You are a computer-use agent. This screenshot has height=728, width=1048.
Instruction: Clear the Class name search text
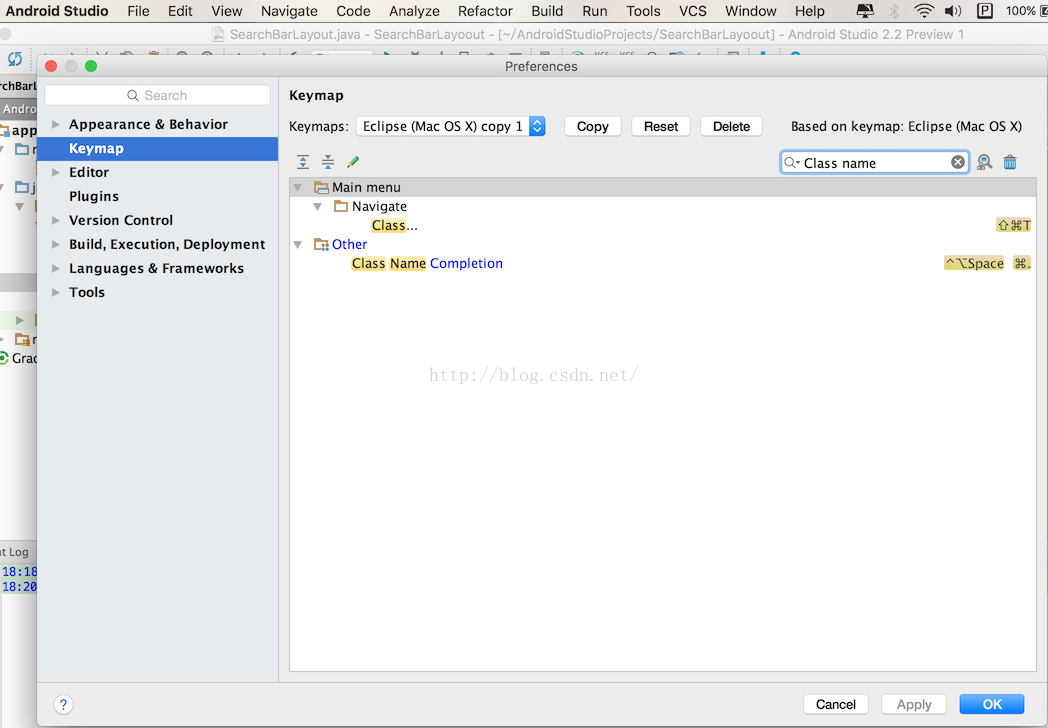pyautogui.click(x=958, y=162)
